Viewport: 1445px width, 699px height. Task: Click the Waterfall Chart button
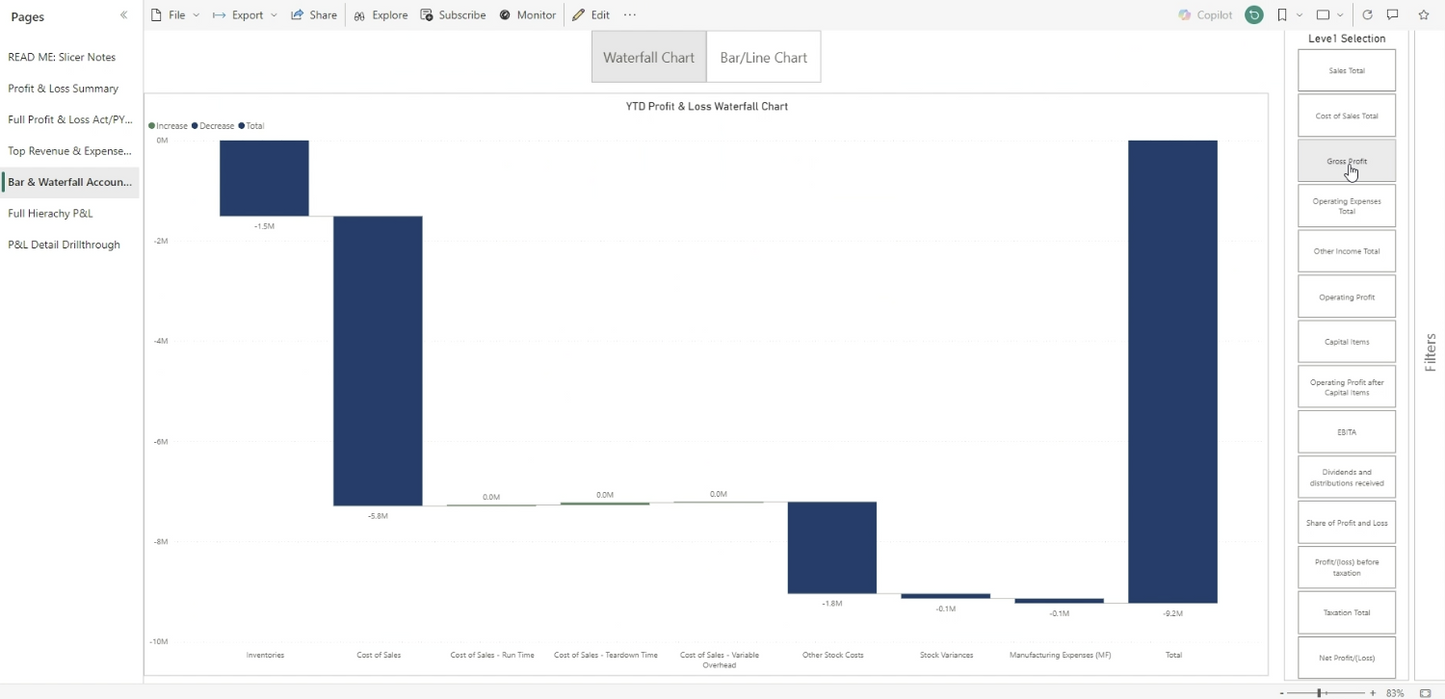pos(649,57)
